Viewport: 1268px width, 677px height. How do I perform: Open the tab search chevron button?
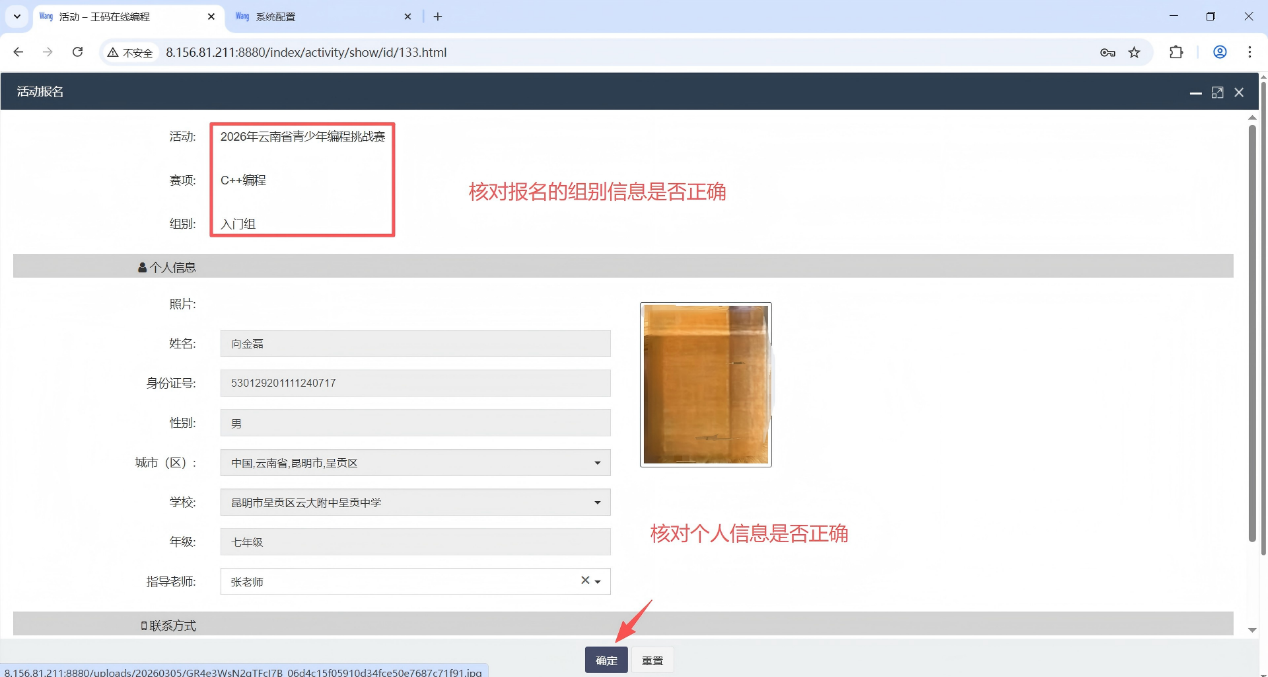pos(16,16)
